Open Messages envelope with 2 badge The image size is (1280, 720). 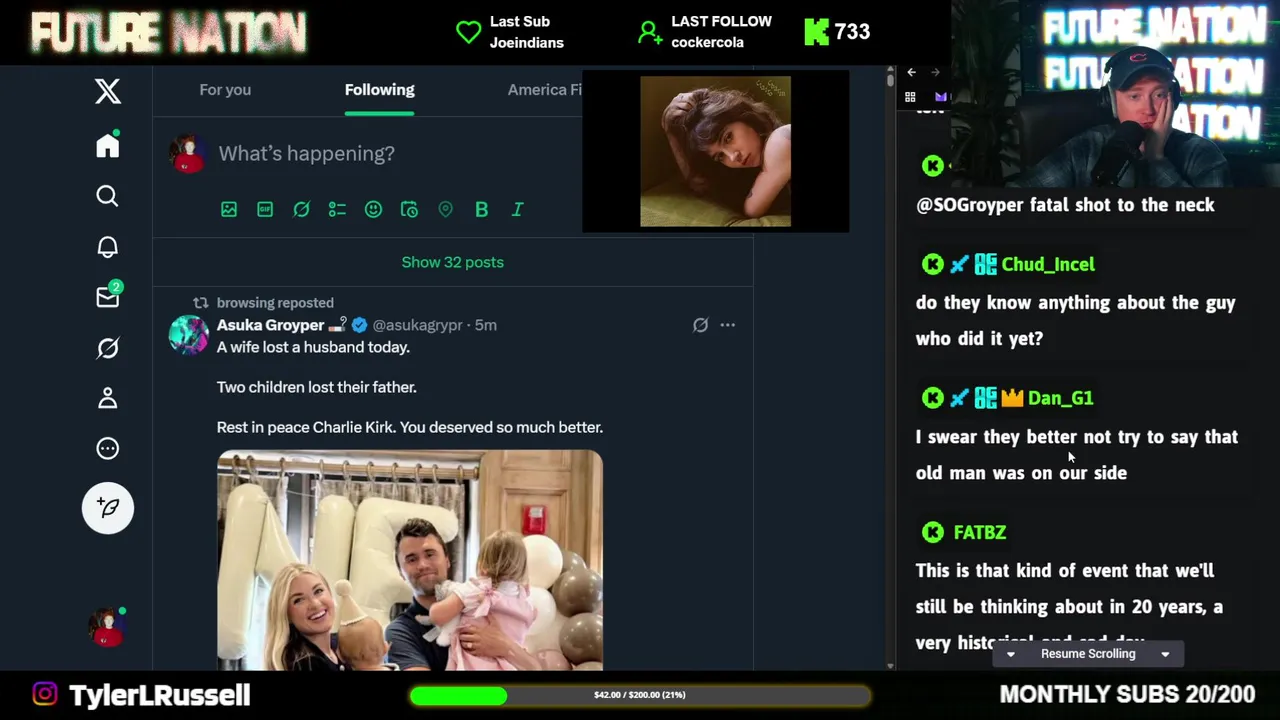pos(108,296)
